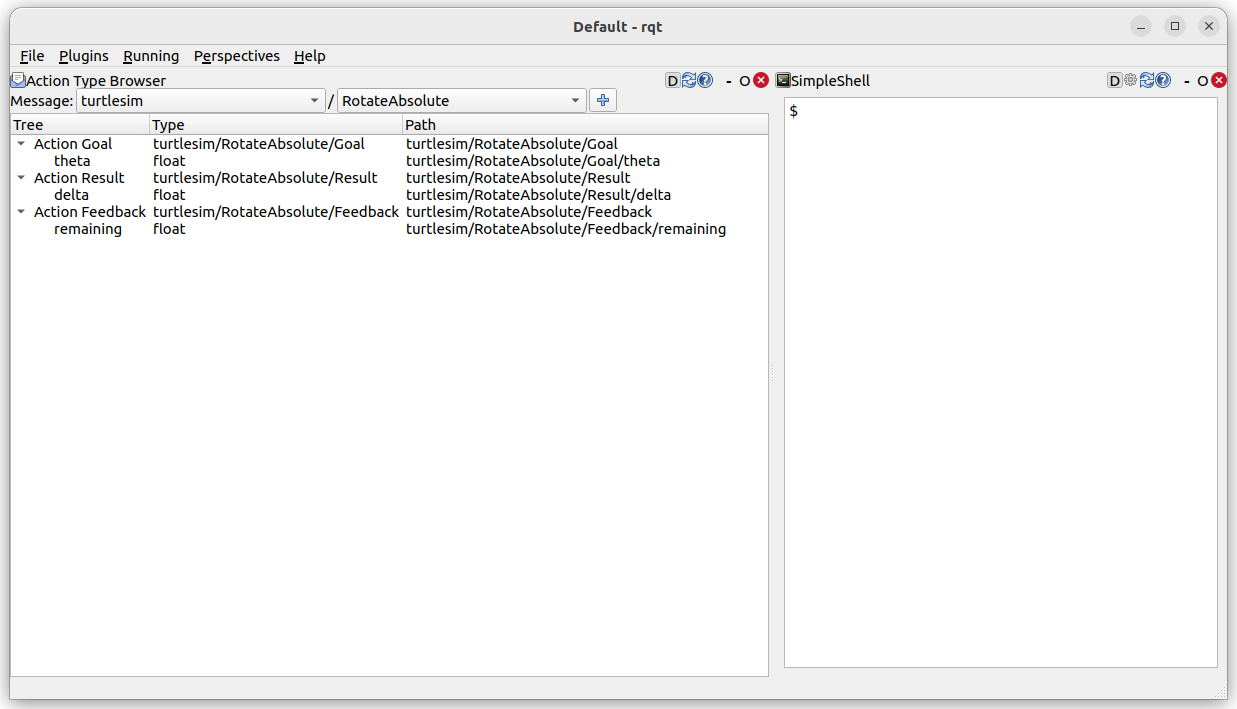
Task: Click the SimpleShell terminal icon
Action: click(783, 80)
